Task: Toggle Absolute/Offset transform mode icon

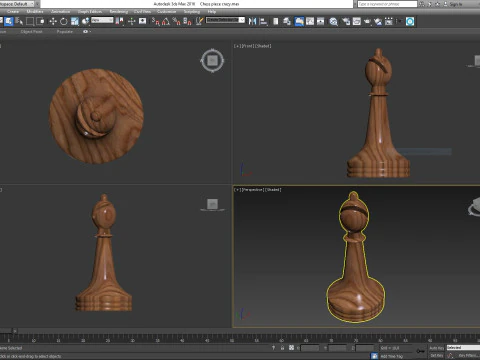Action: tap(291, 348)
